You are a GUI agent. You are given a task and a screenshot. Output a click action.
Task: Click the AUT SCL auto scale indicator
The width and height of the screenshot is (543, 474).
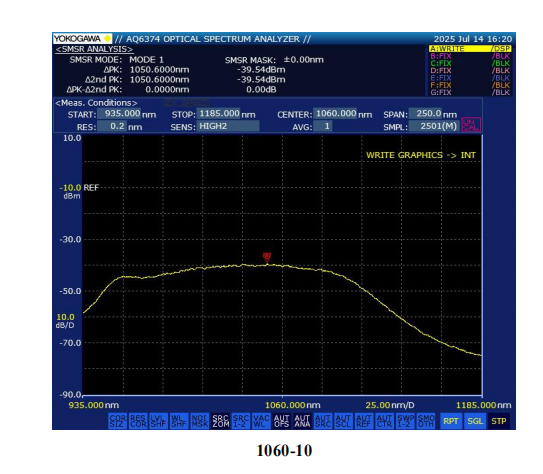pos(343,421)
